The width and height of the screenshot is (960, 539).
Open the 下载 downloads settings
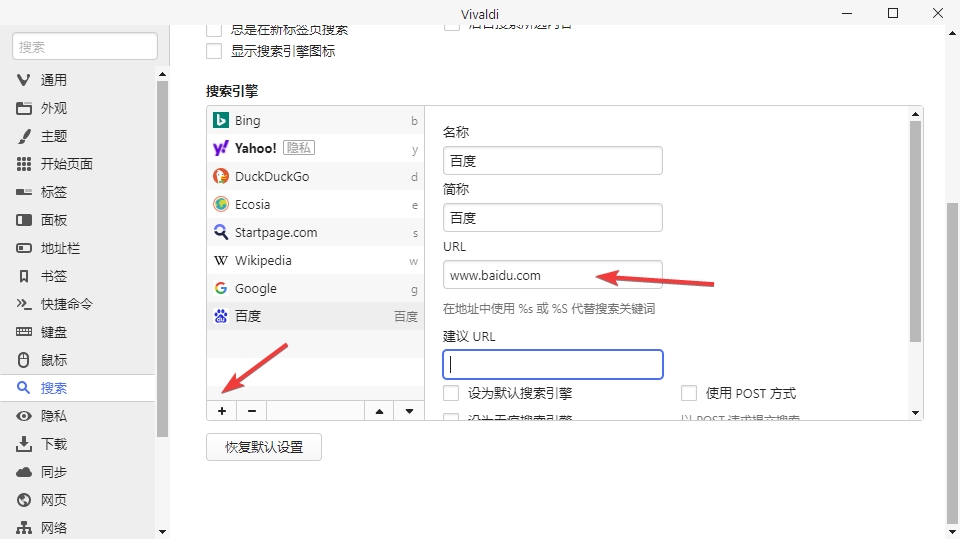(x=78, y=444)
